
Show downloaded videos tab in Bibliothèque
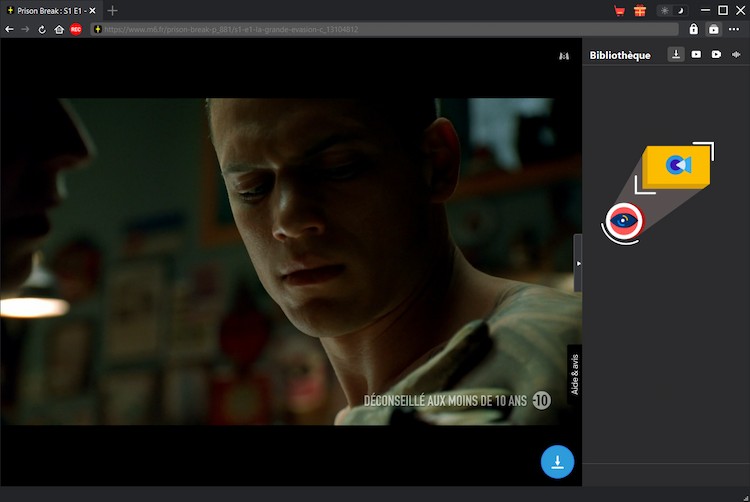tap(696, 55)
